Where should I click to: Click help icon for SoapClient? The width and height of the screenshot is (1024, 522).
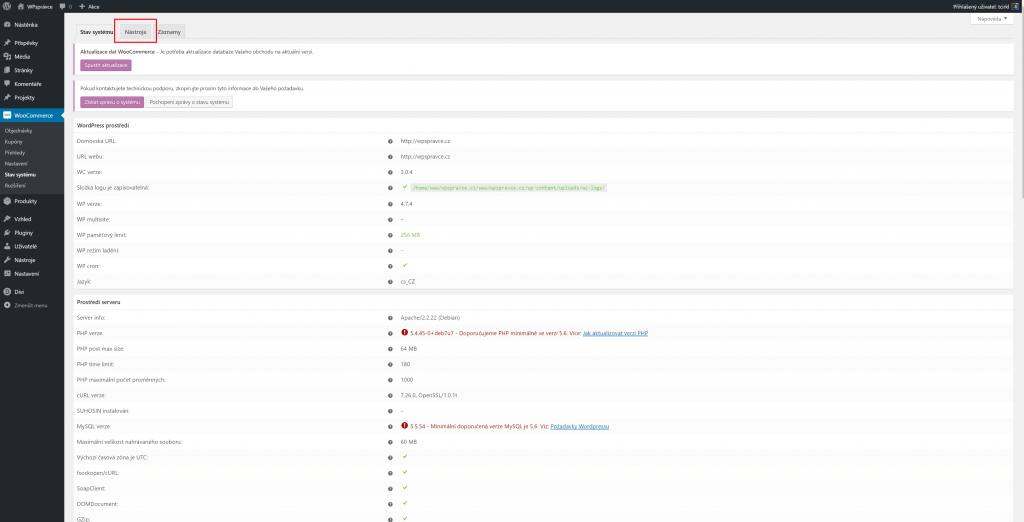(x=390, y=489)
